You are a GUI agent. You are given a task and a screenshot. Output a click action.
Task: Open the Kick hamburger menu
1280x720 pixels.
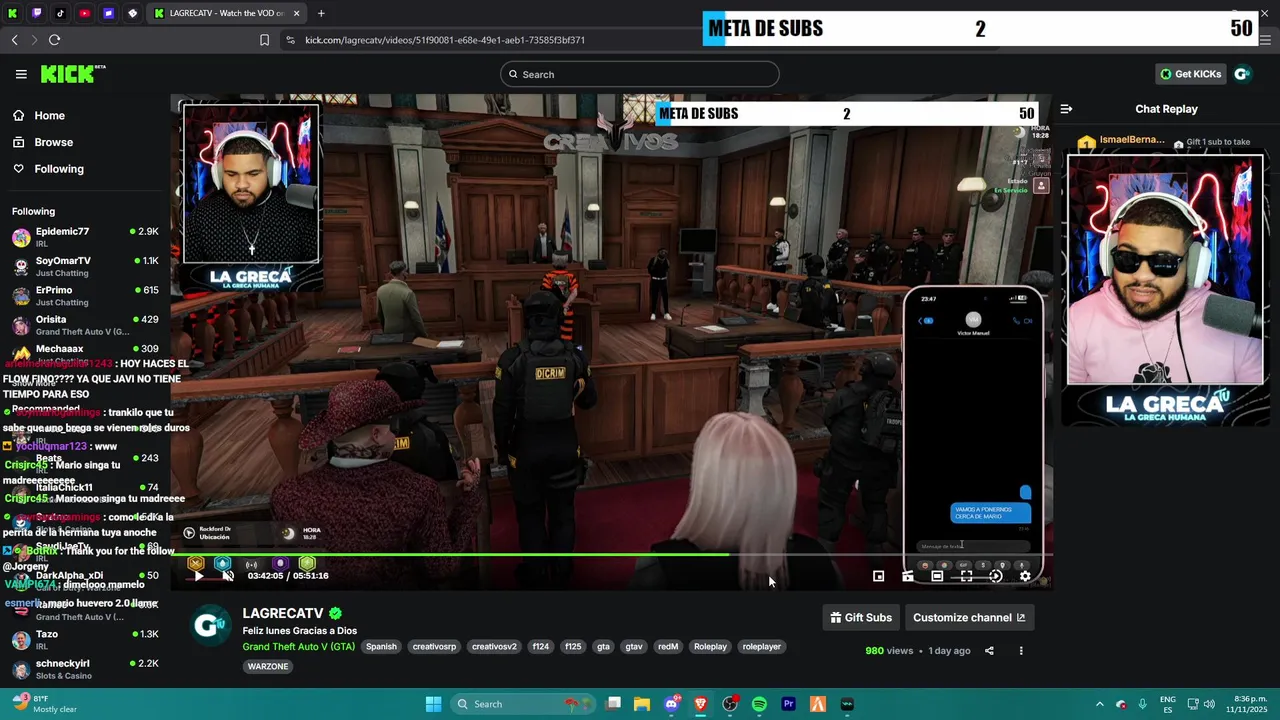(21, 74)
